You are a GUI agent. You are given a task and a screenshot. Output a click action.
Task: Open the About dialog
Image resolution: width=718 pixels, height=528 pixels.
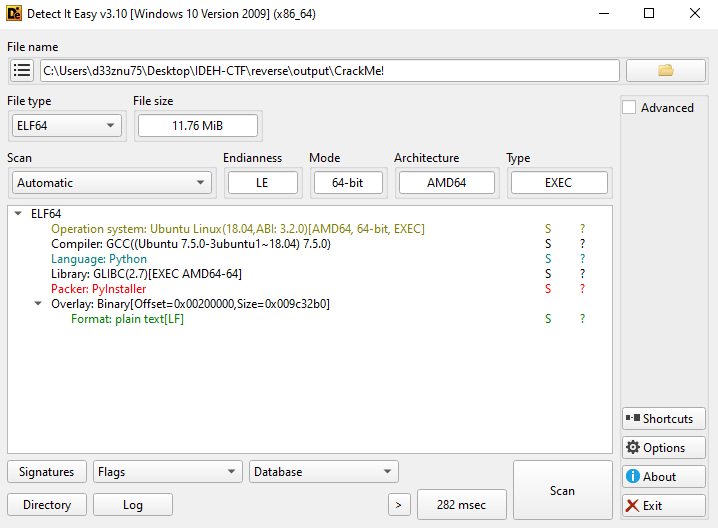point(664,477)
